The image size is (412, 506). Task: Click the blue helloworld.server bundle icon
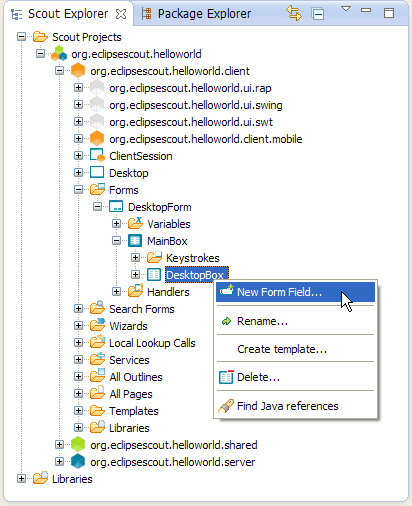[x=78, y=461]
